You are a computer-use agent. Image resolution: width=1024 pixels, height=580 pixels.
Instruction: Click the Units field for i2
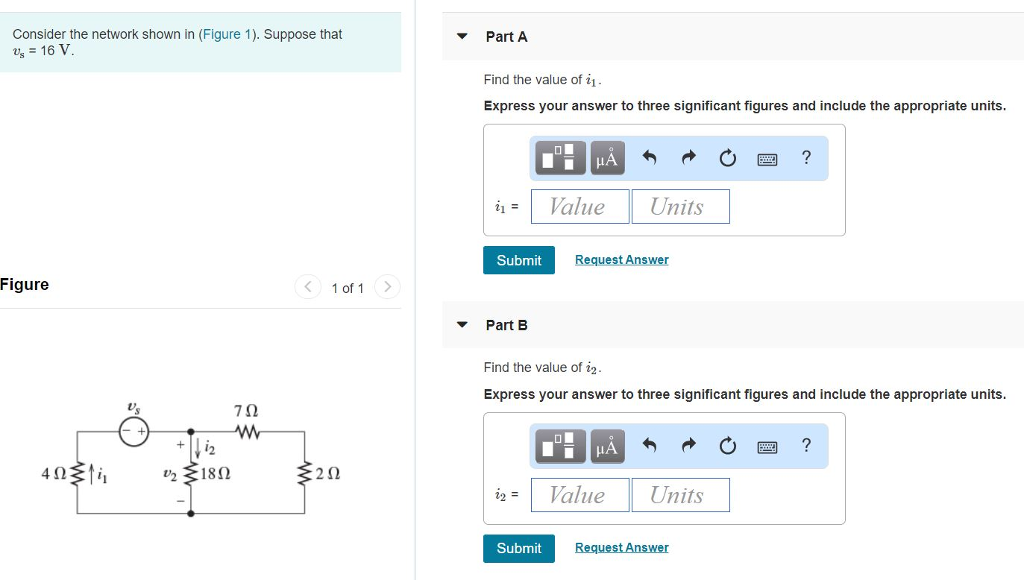681,494
